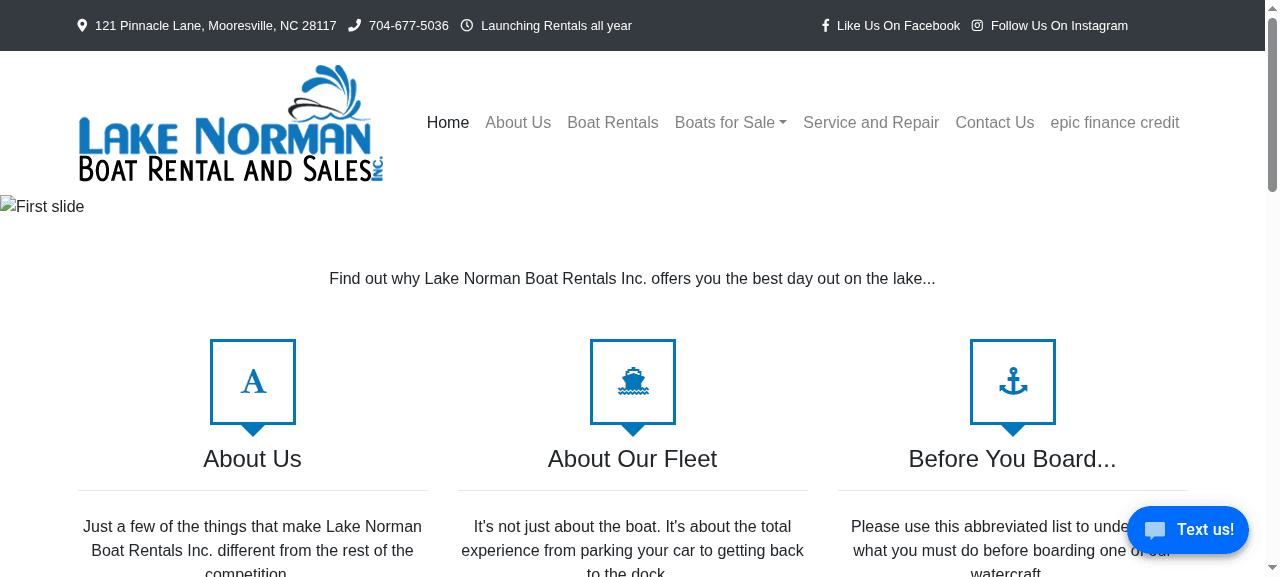Click the Facebook icon in top bar
Image resolution: width=1280 pixels, height=577 pixels.
coord(826,26)
